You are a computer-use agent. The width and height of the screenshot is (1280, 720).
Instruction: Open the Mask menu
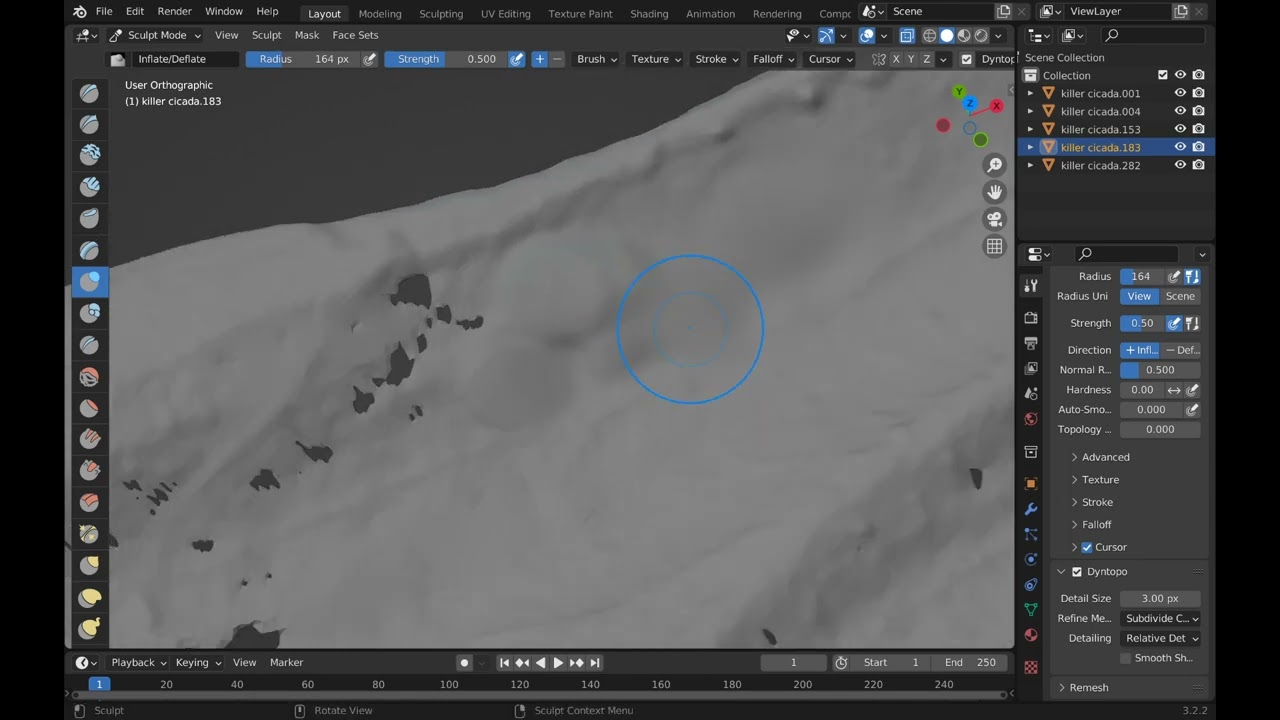[x=306, y=35]
